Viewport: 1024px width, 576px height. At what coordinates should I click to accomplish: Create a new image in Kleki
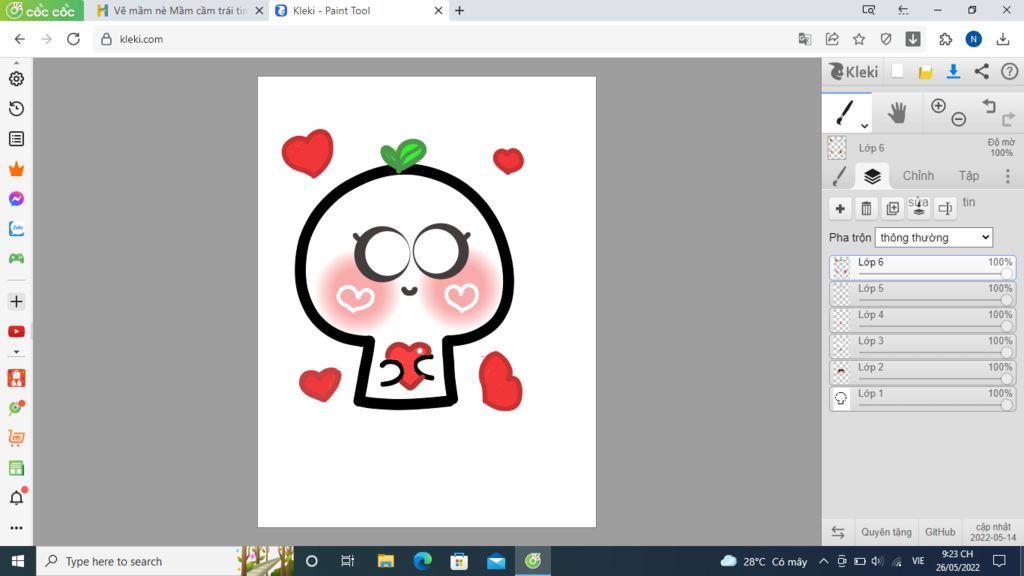point(897,72)
